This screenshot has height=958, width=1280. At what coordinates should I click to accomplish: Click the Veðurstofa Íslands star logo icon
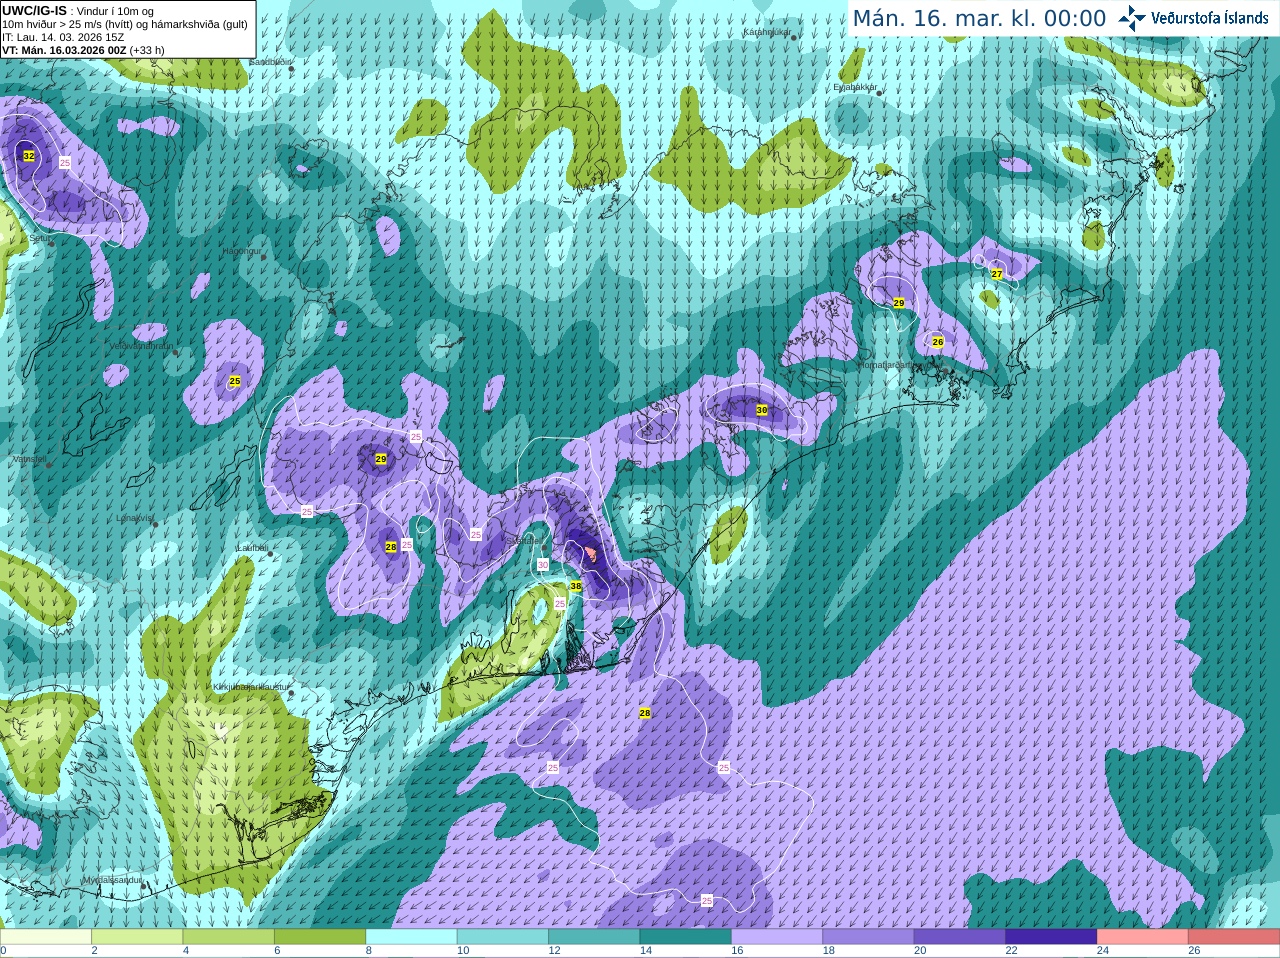(x=1131, y=18)
